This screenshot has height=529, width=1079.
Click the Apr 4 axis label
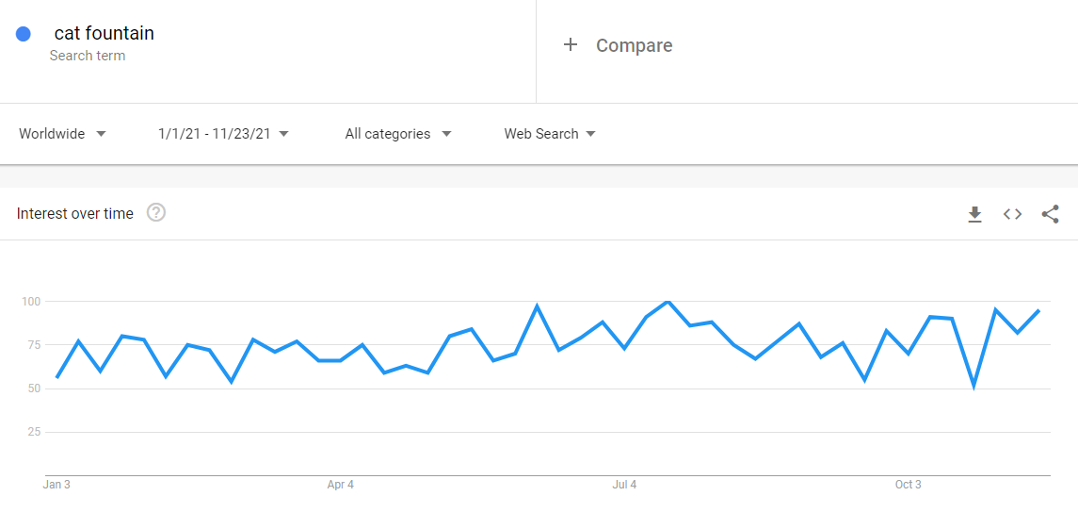pos(341,485)
